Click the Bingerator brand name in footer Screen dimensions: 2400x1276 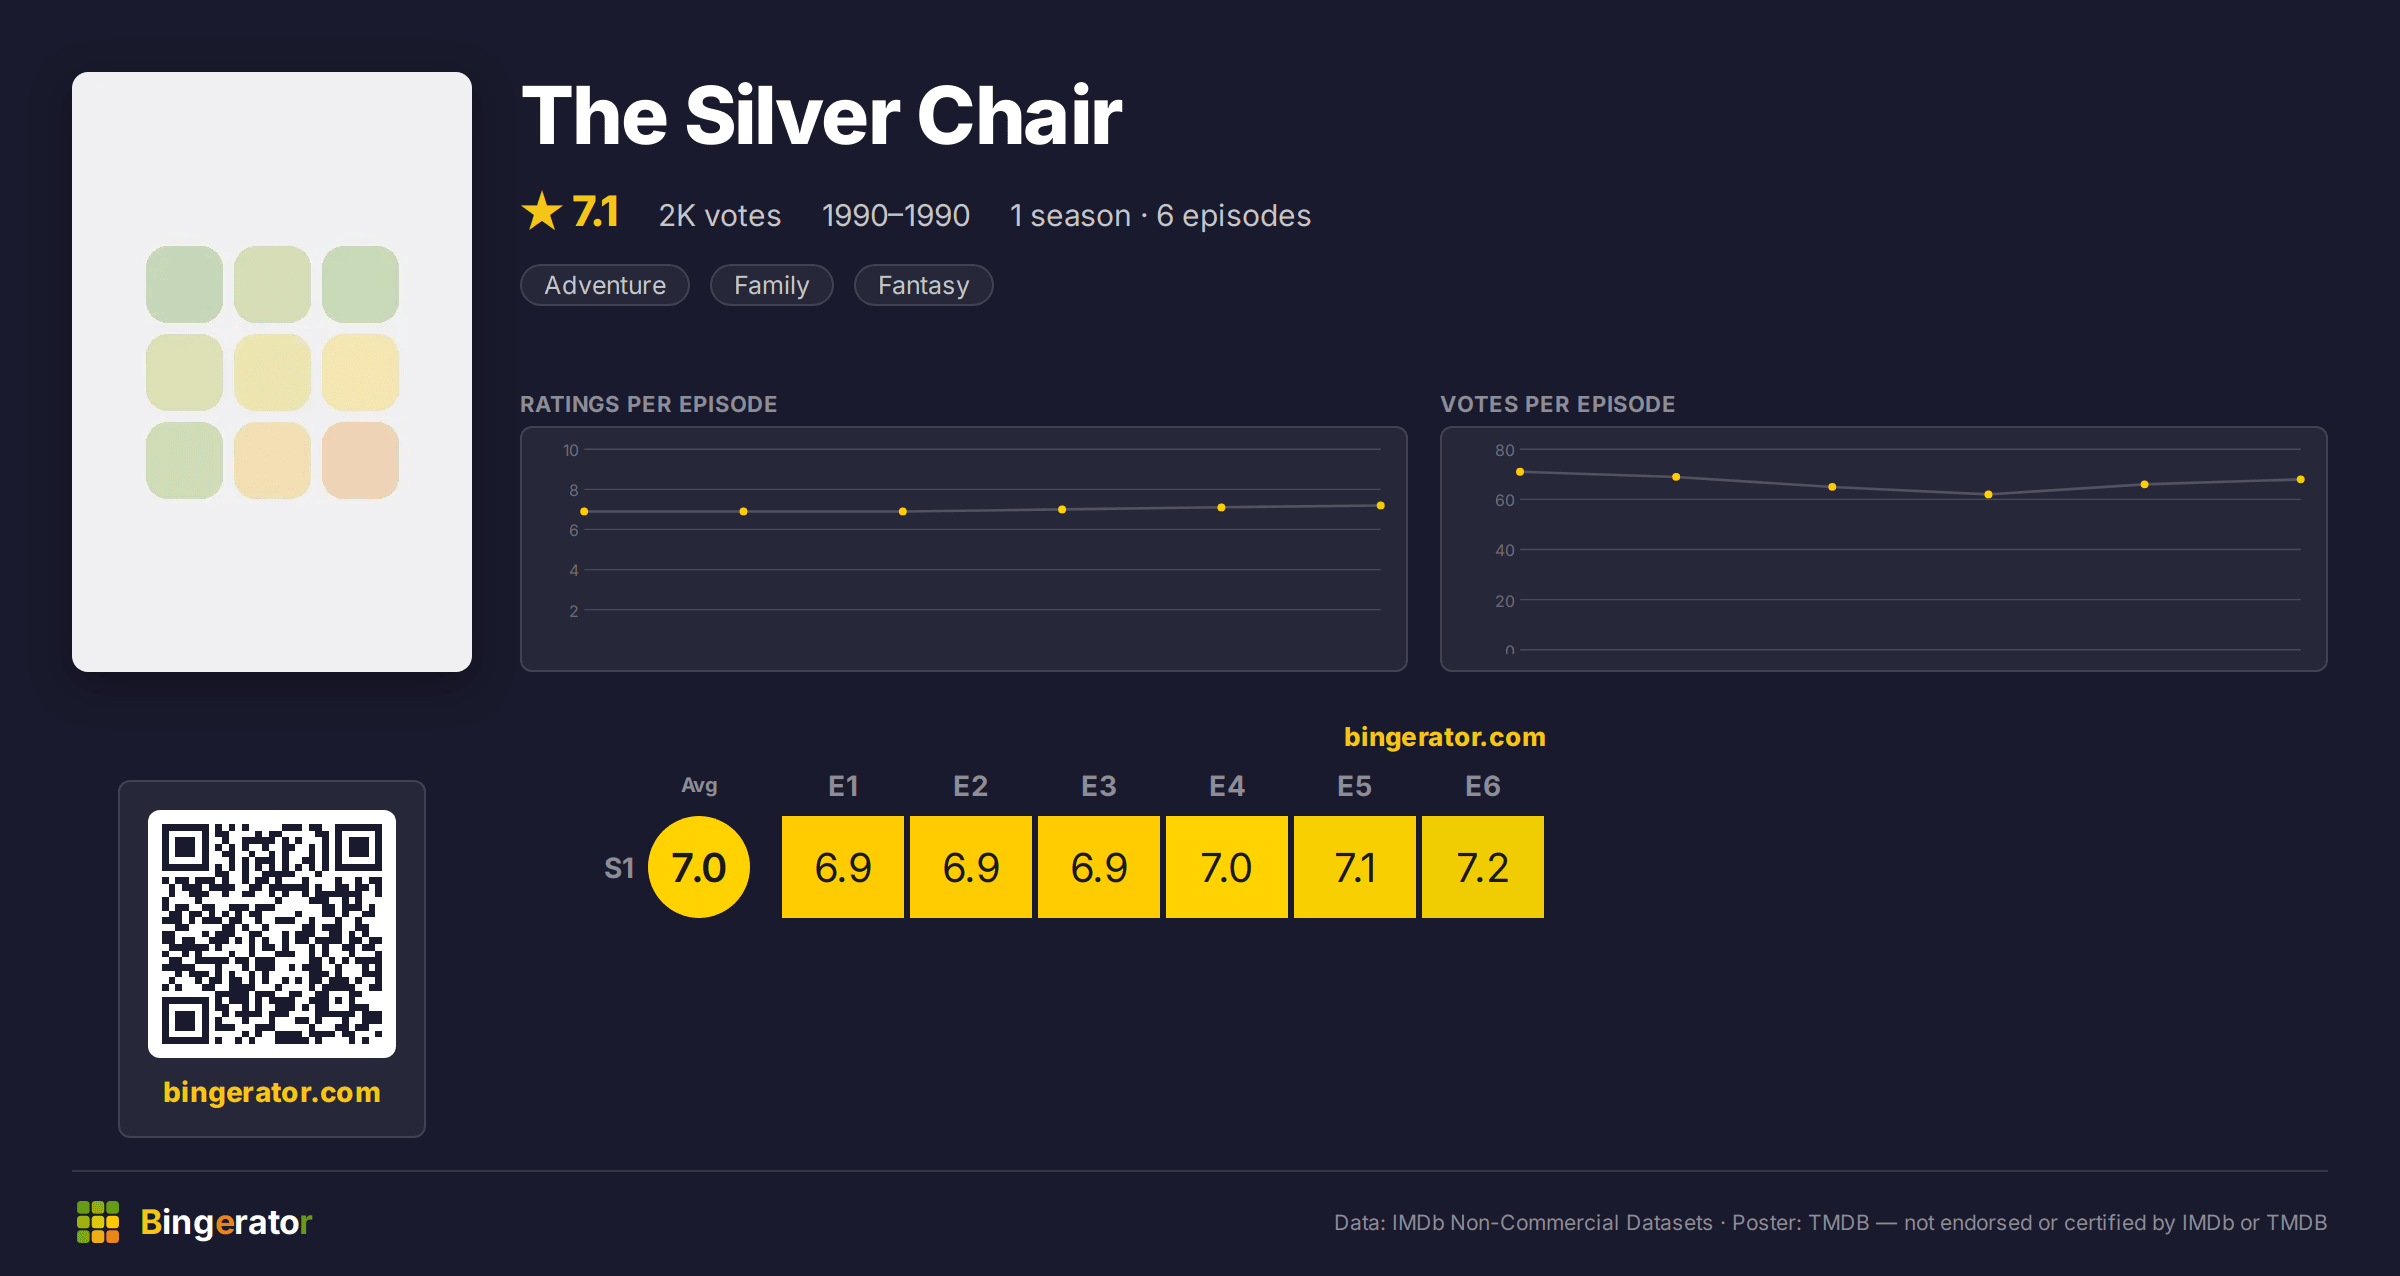(x=226, y=1222)
